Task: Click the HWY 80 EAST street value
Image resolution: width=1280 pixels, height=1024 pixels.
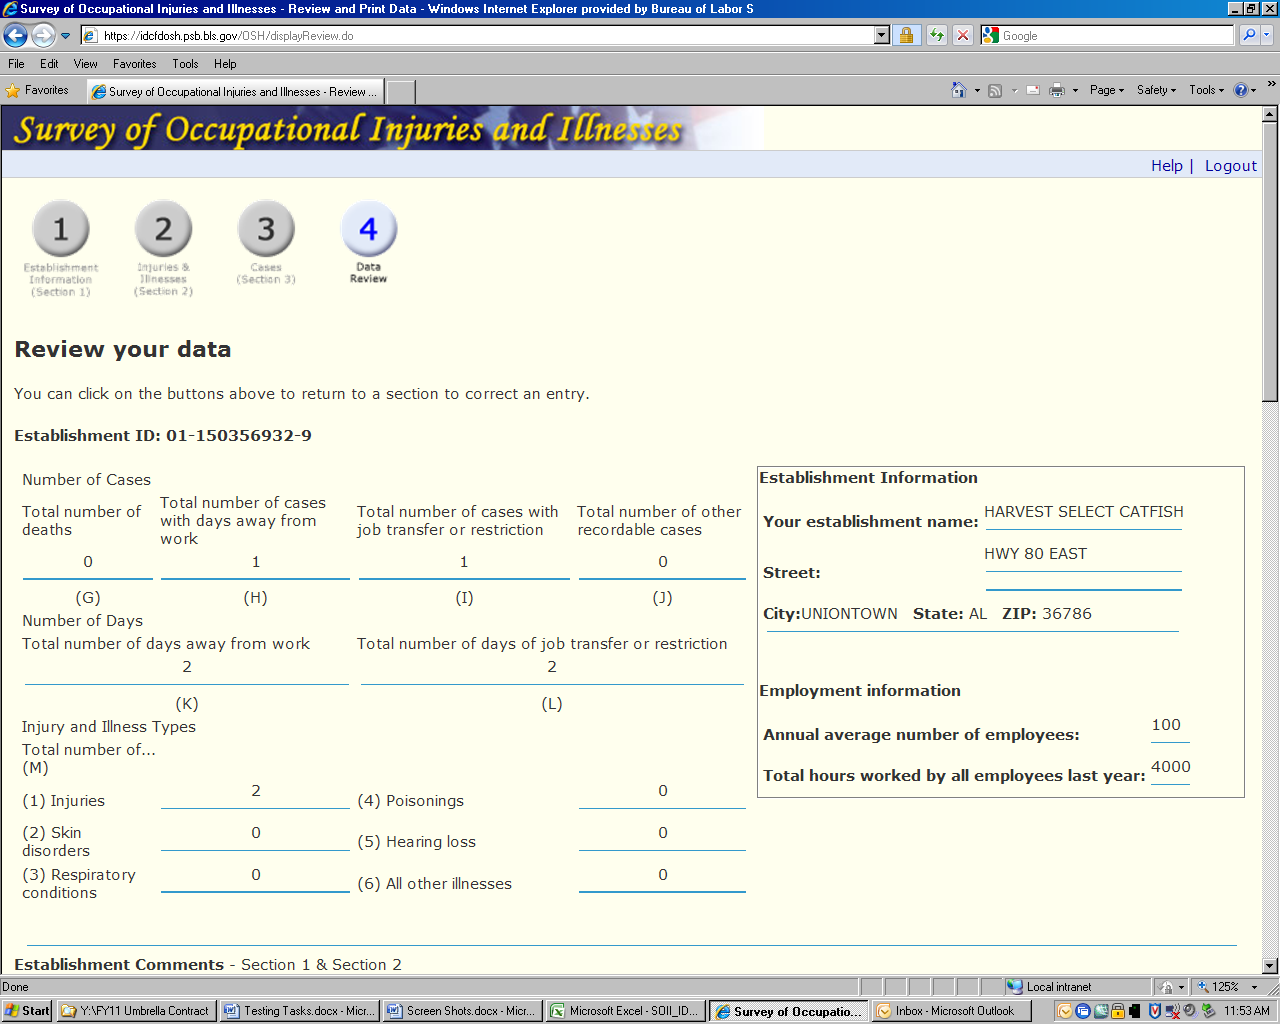Action: (1035, 554)
